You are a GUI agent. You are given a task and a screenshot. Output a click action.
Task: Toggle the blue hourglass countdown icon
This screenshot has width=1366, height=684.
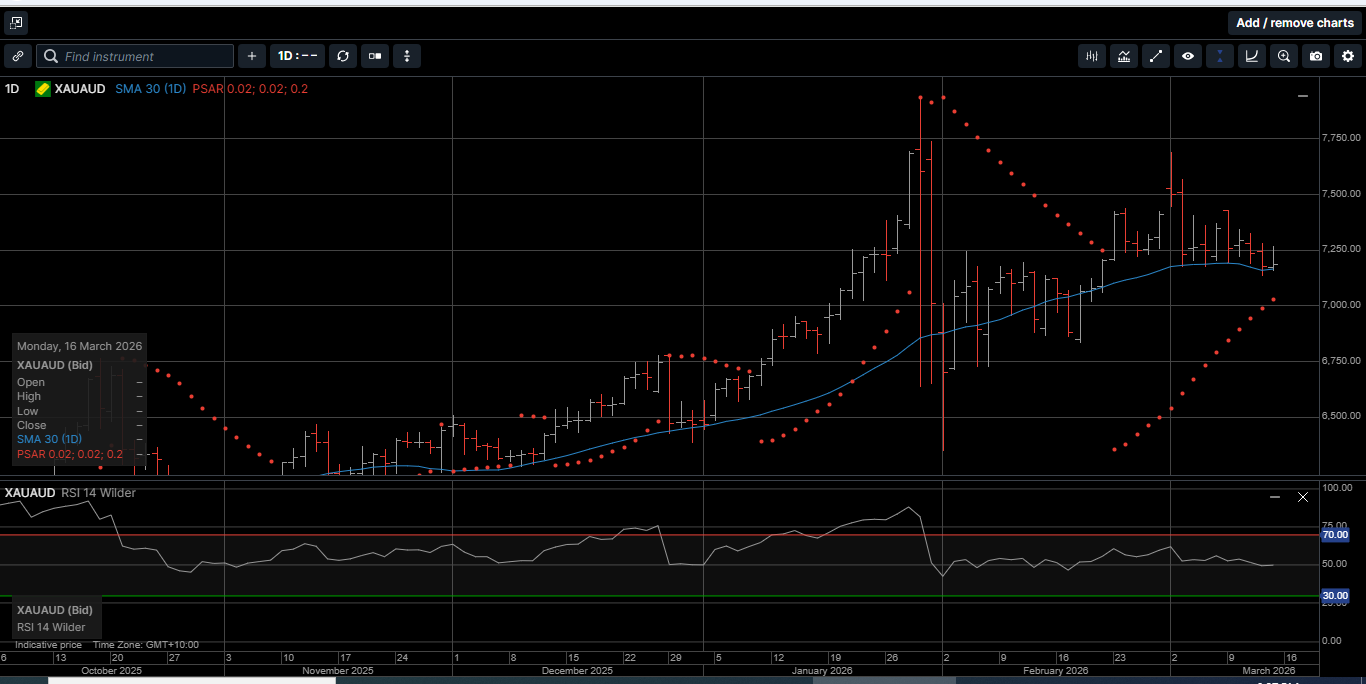1219,56
